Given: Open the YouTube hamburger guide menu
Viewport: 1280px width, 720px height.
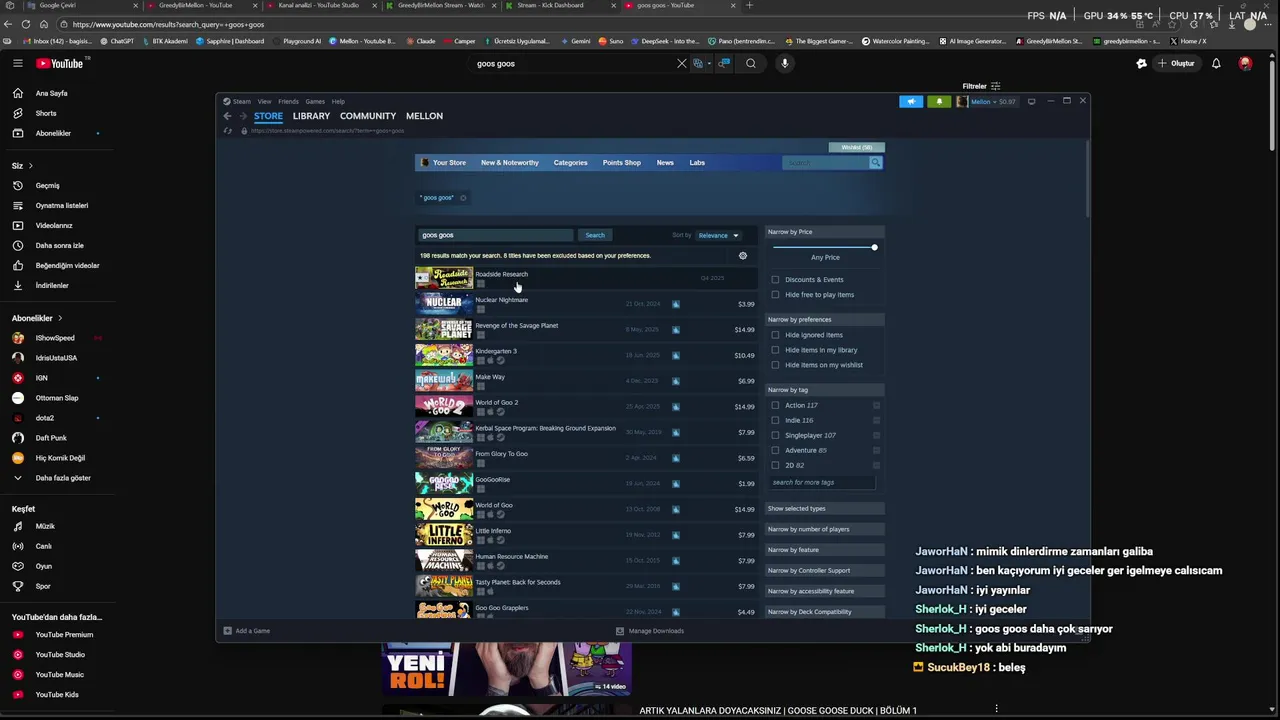Looking at the screenshot, I should click(x=17, y=63).
